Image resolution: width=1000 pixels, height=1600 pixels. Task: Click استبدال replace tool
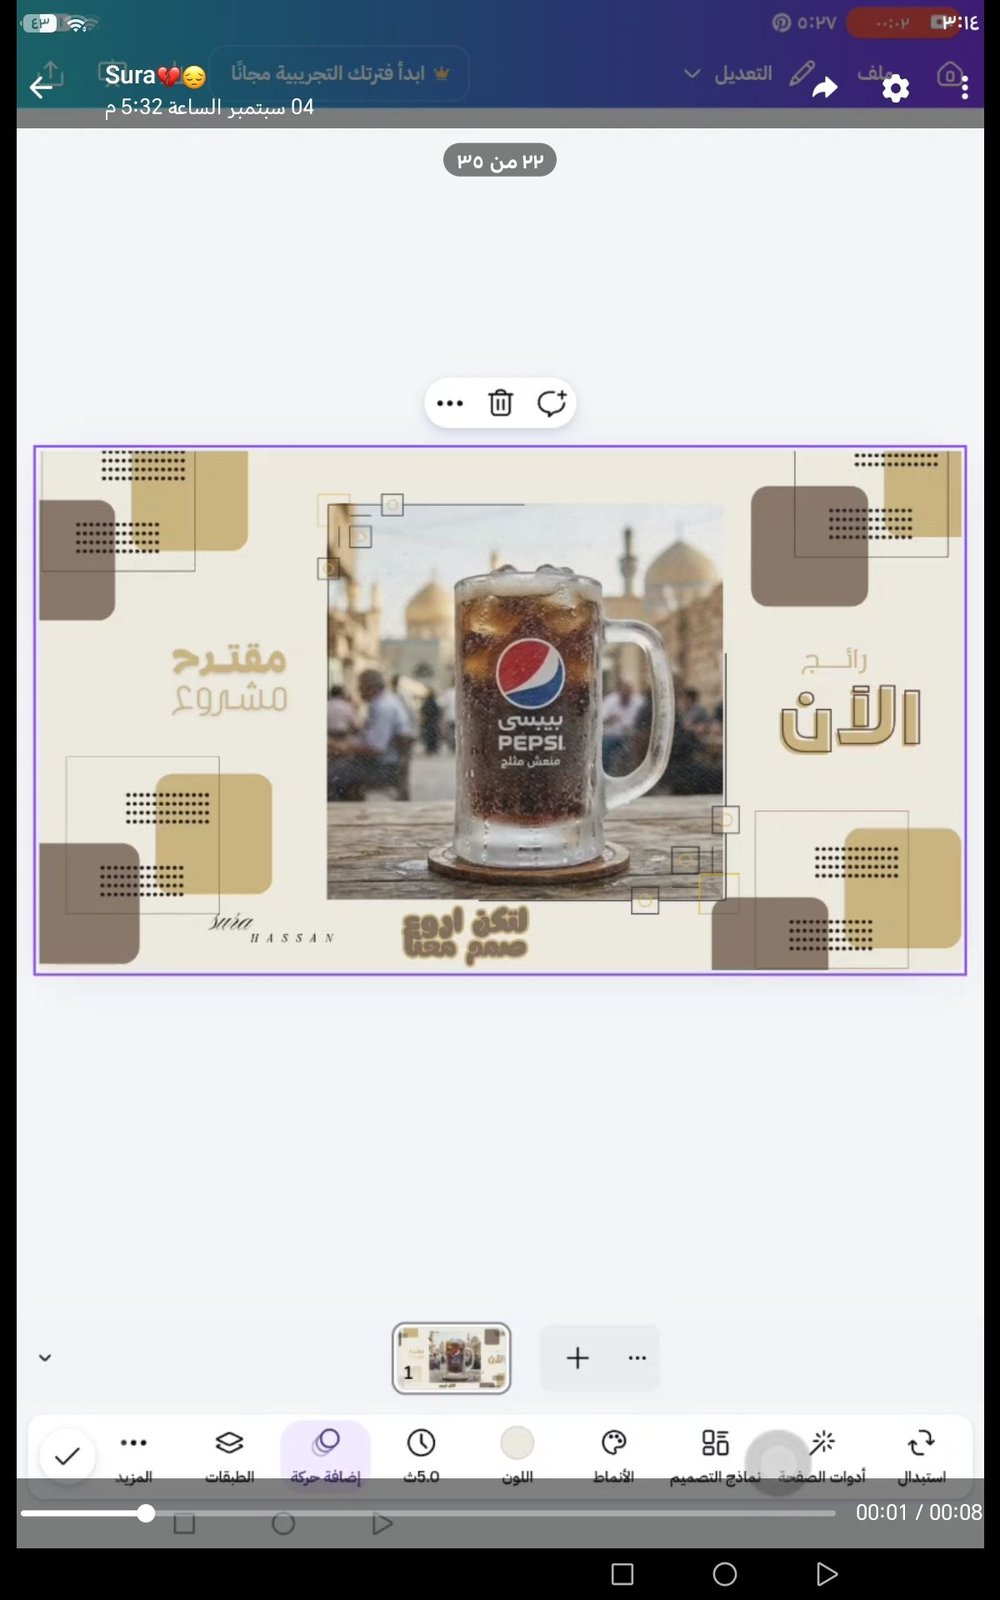[921, 1456]
